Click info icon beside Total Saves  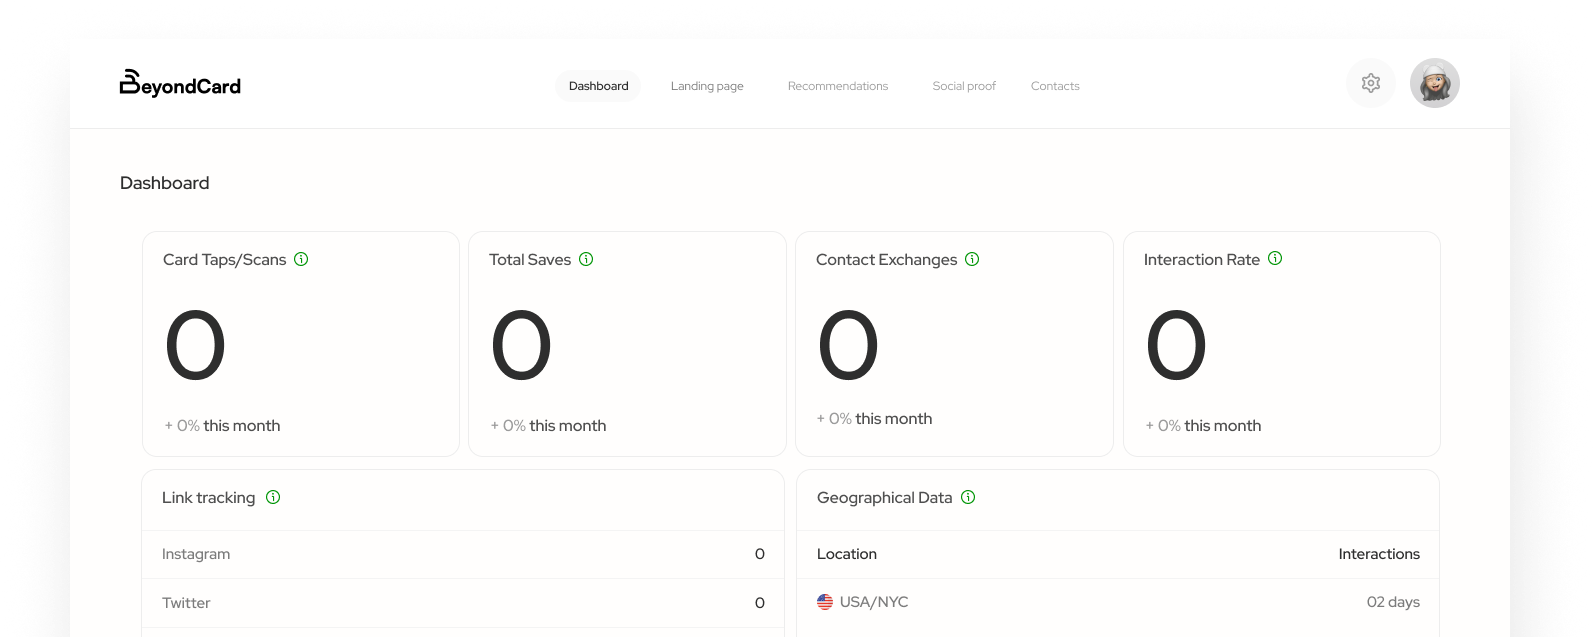click(586, 259)
